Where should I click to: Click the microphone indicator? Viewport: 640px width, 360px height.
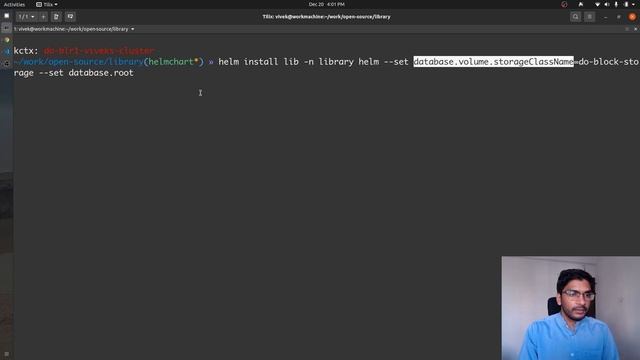click(x=616, y=4)
